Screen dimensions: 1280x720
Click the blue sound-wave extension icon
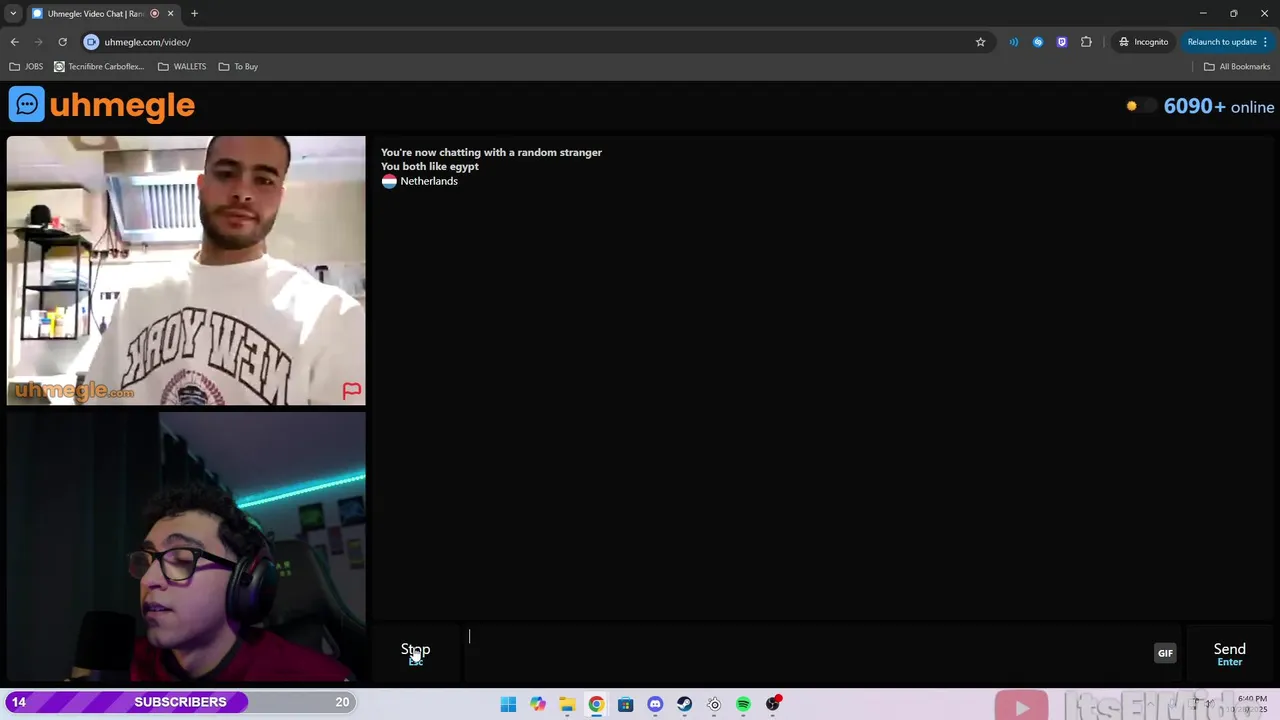pyautogui.click(x=1014, y=42)
